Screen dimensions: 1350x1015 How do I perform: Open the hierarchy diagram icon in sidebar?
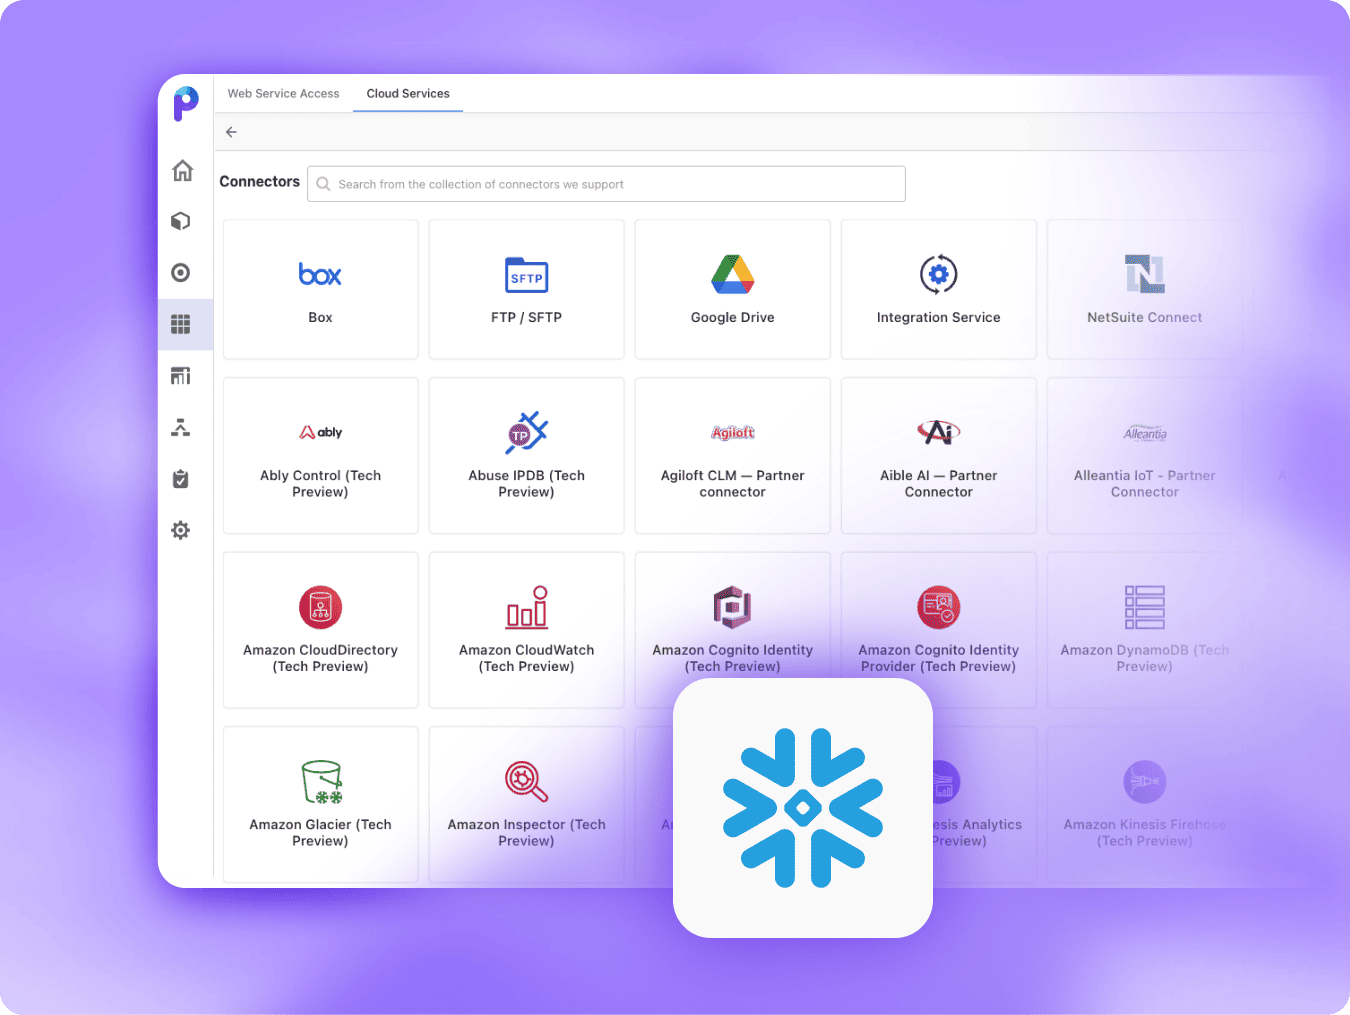click(181, 428)
